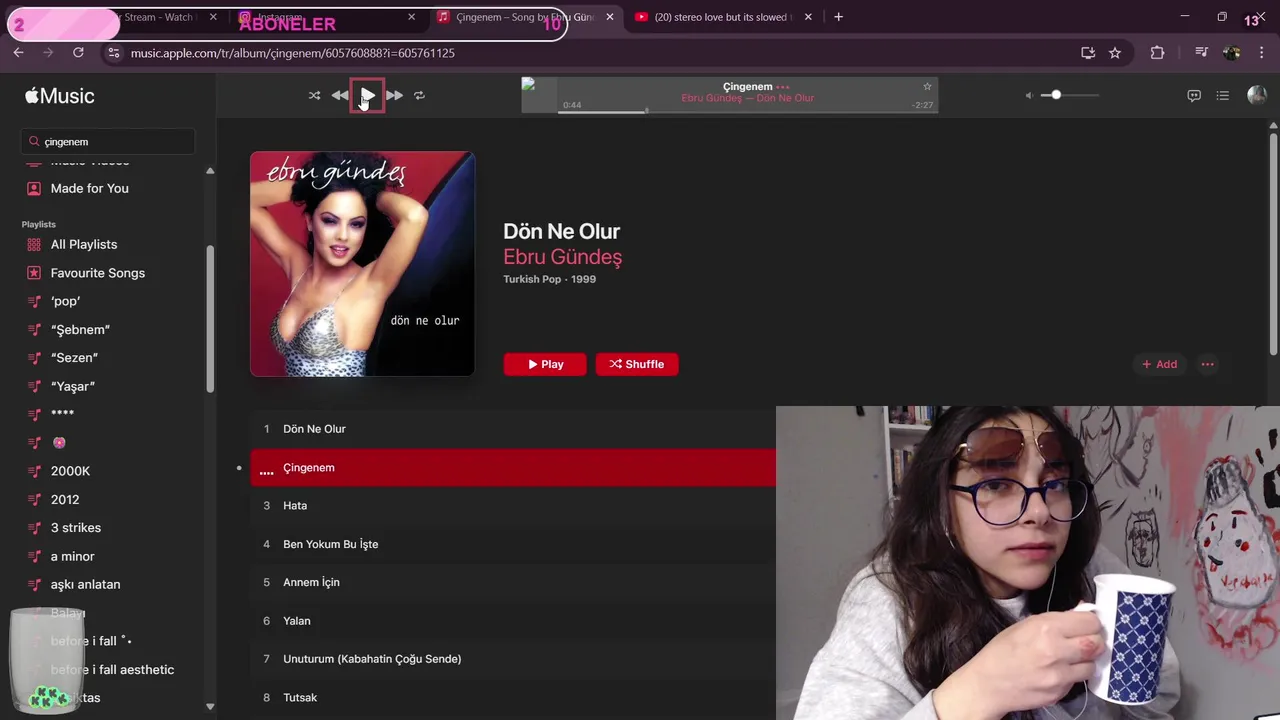Click the address bar URL

293,53
